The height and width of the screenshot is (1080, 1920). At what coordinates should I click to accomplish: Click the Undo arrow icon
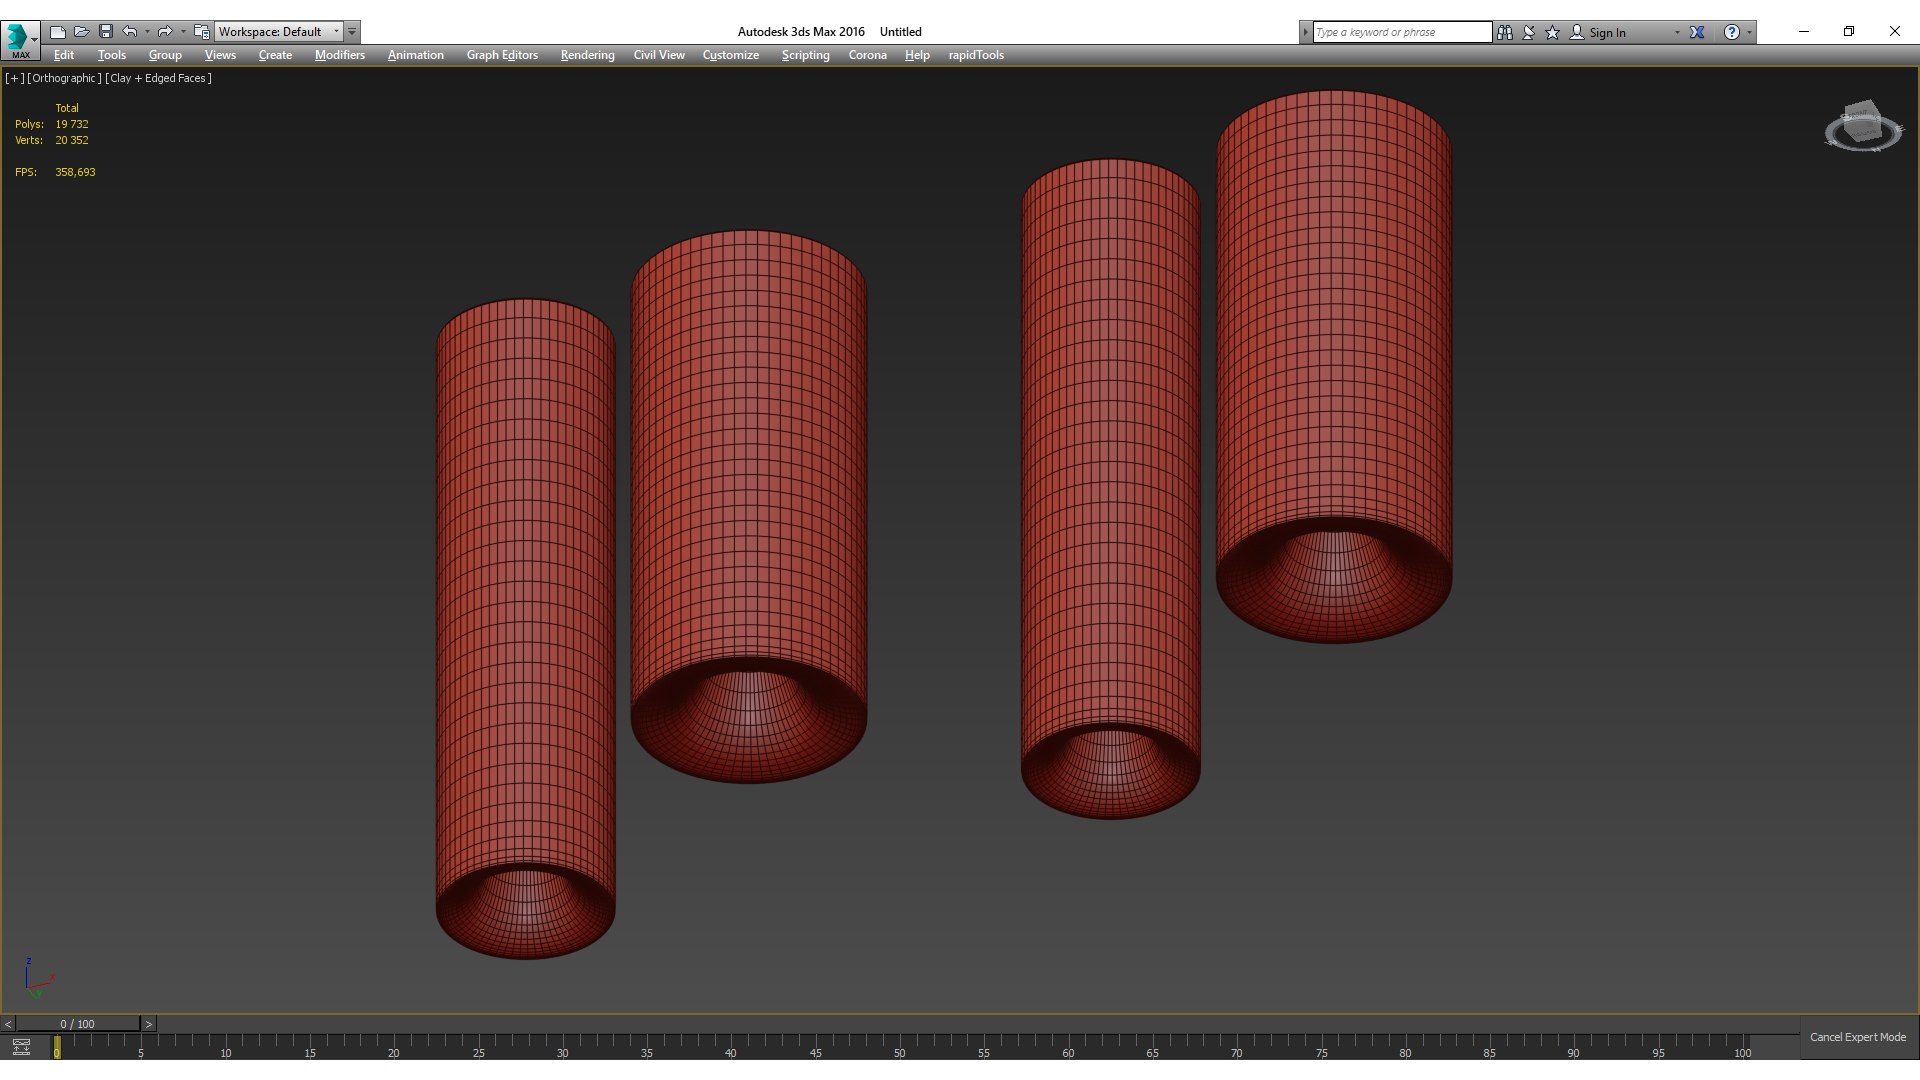(129, 32)
